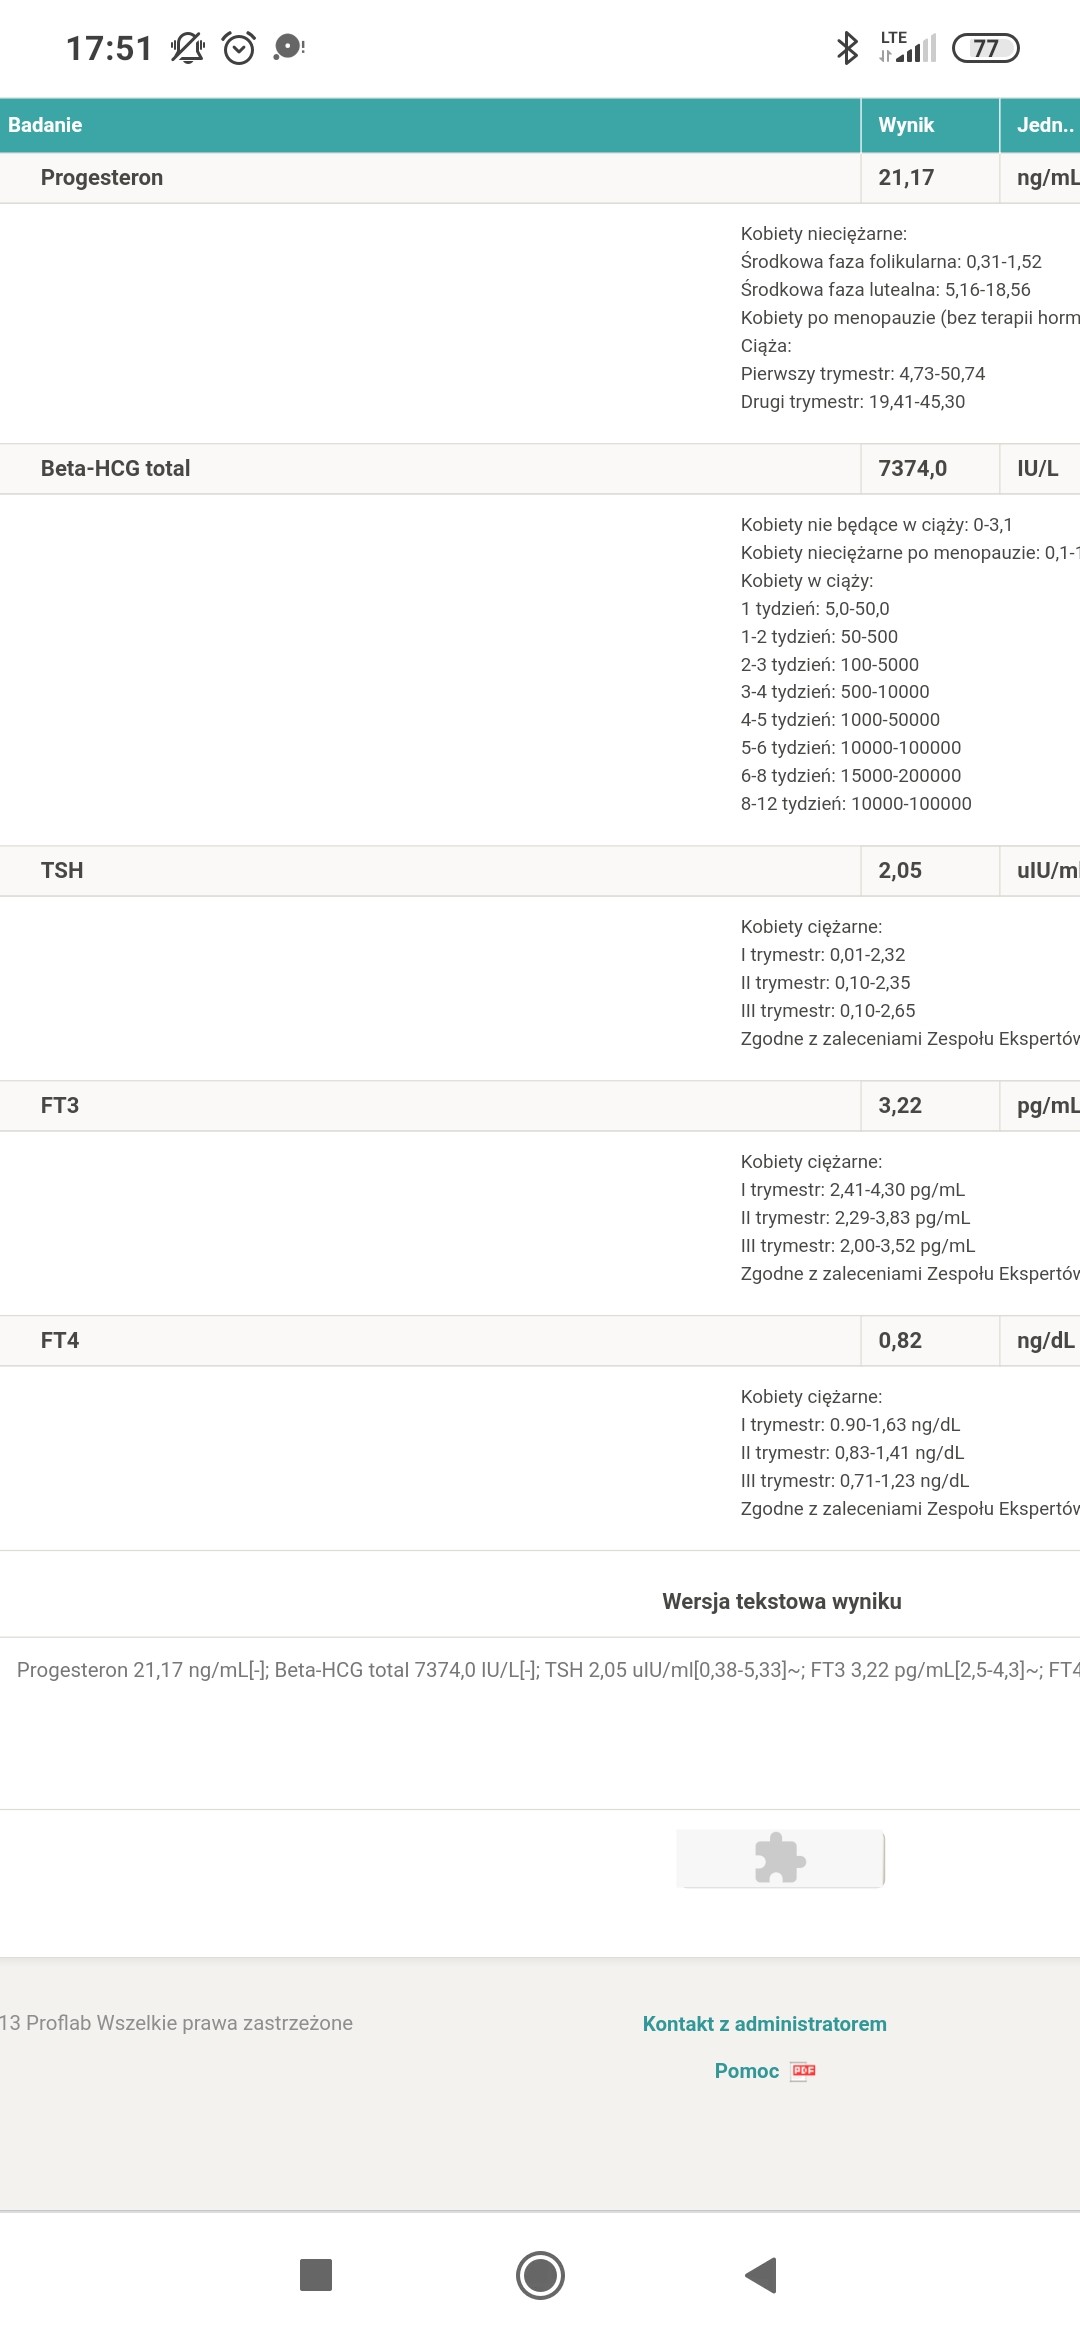Click the Badanie column header

45,125
